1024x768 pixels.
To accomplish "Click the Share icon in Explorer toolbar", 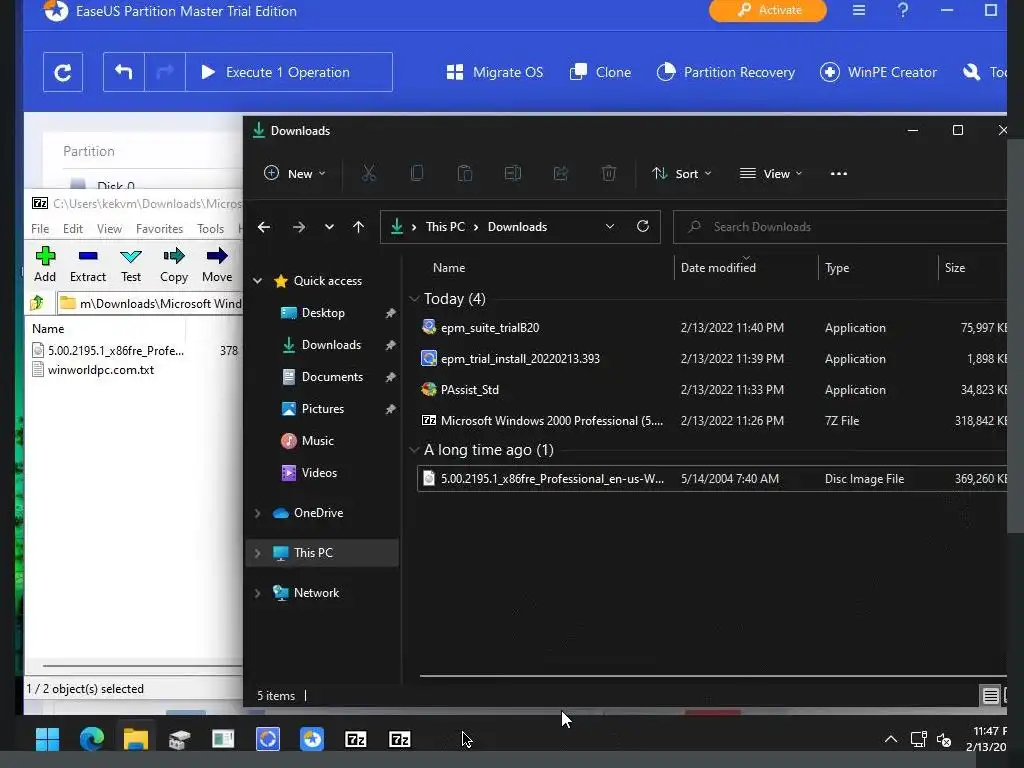I will click(560, 174).
